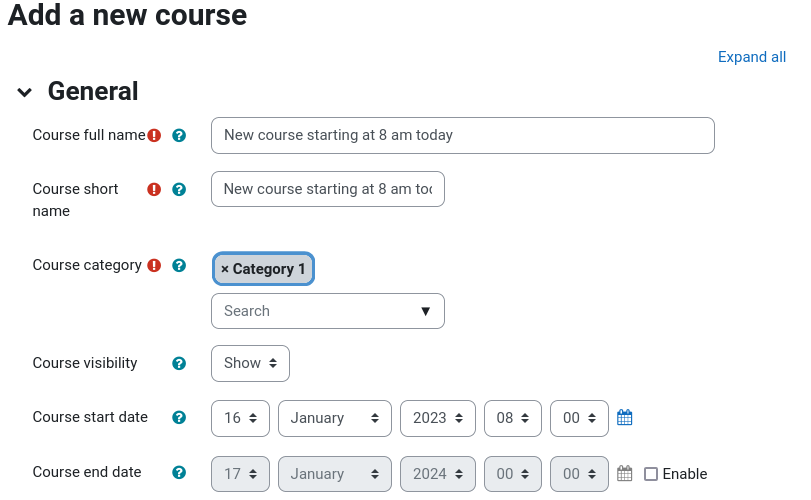Open the Course visibility Show dropdown
811x500 pixels.
[250, 363]
